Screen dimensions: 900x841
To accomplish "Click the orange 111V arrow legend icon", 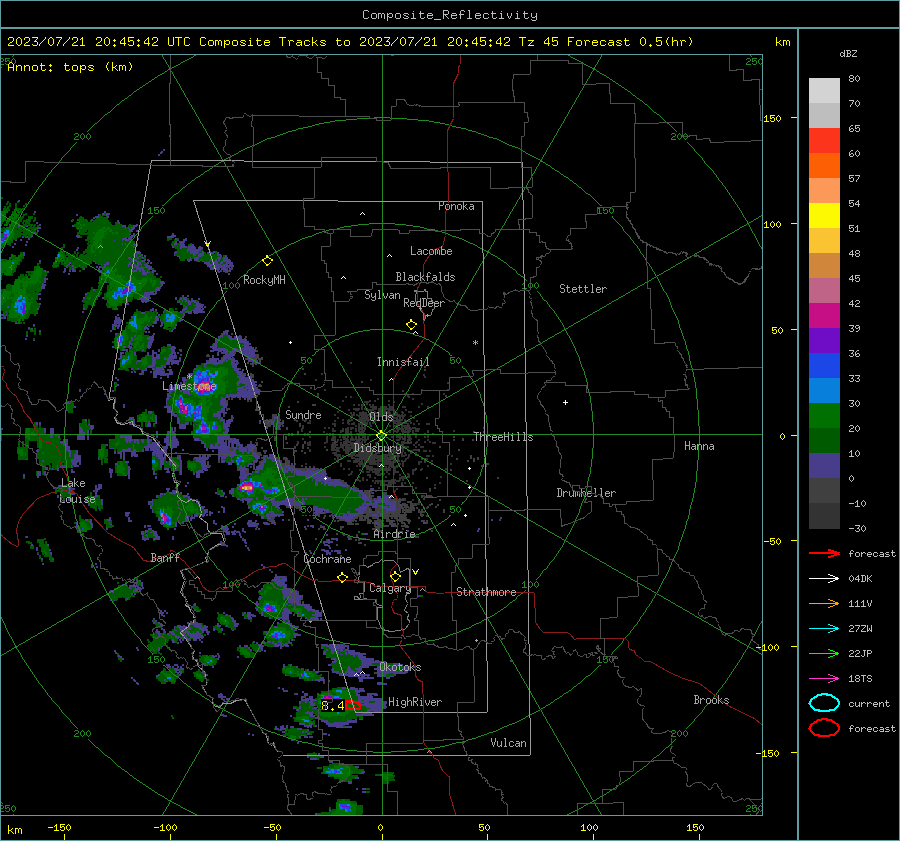I will click(x=824, y=603).
